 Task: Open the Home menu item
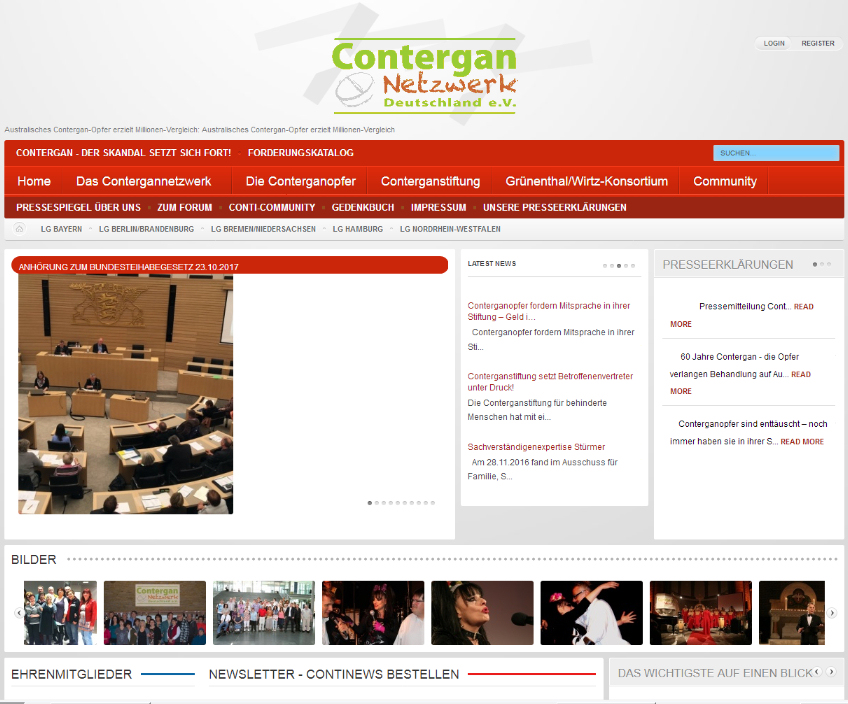click(x=34, y=181)
